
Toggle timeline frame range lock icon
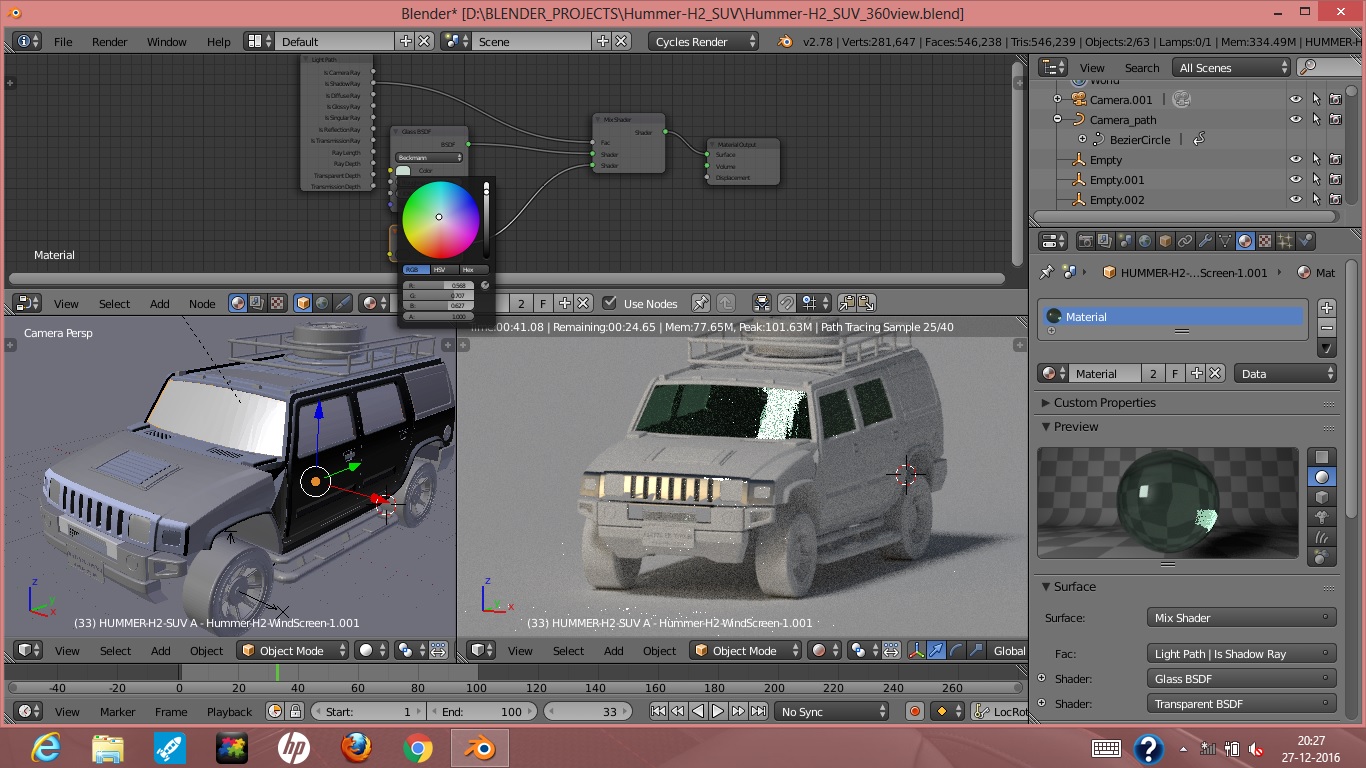(x=295, y=711)
